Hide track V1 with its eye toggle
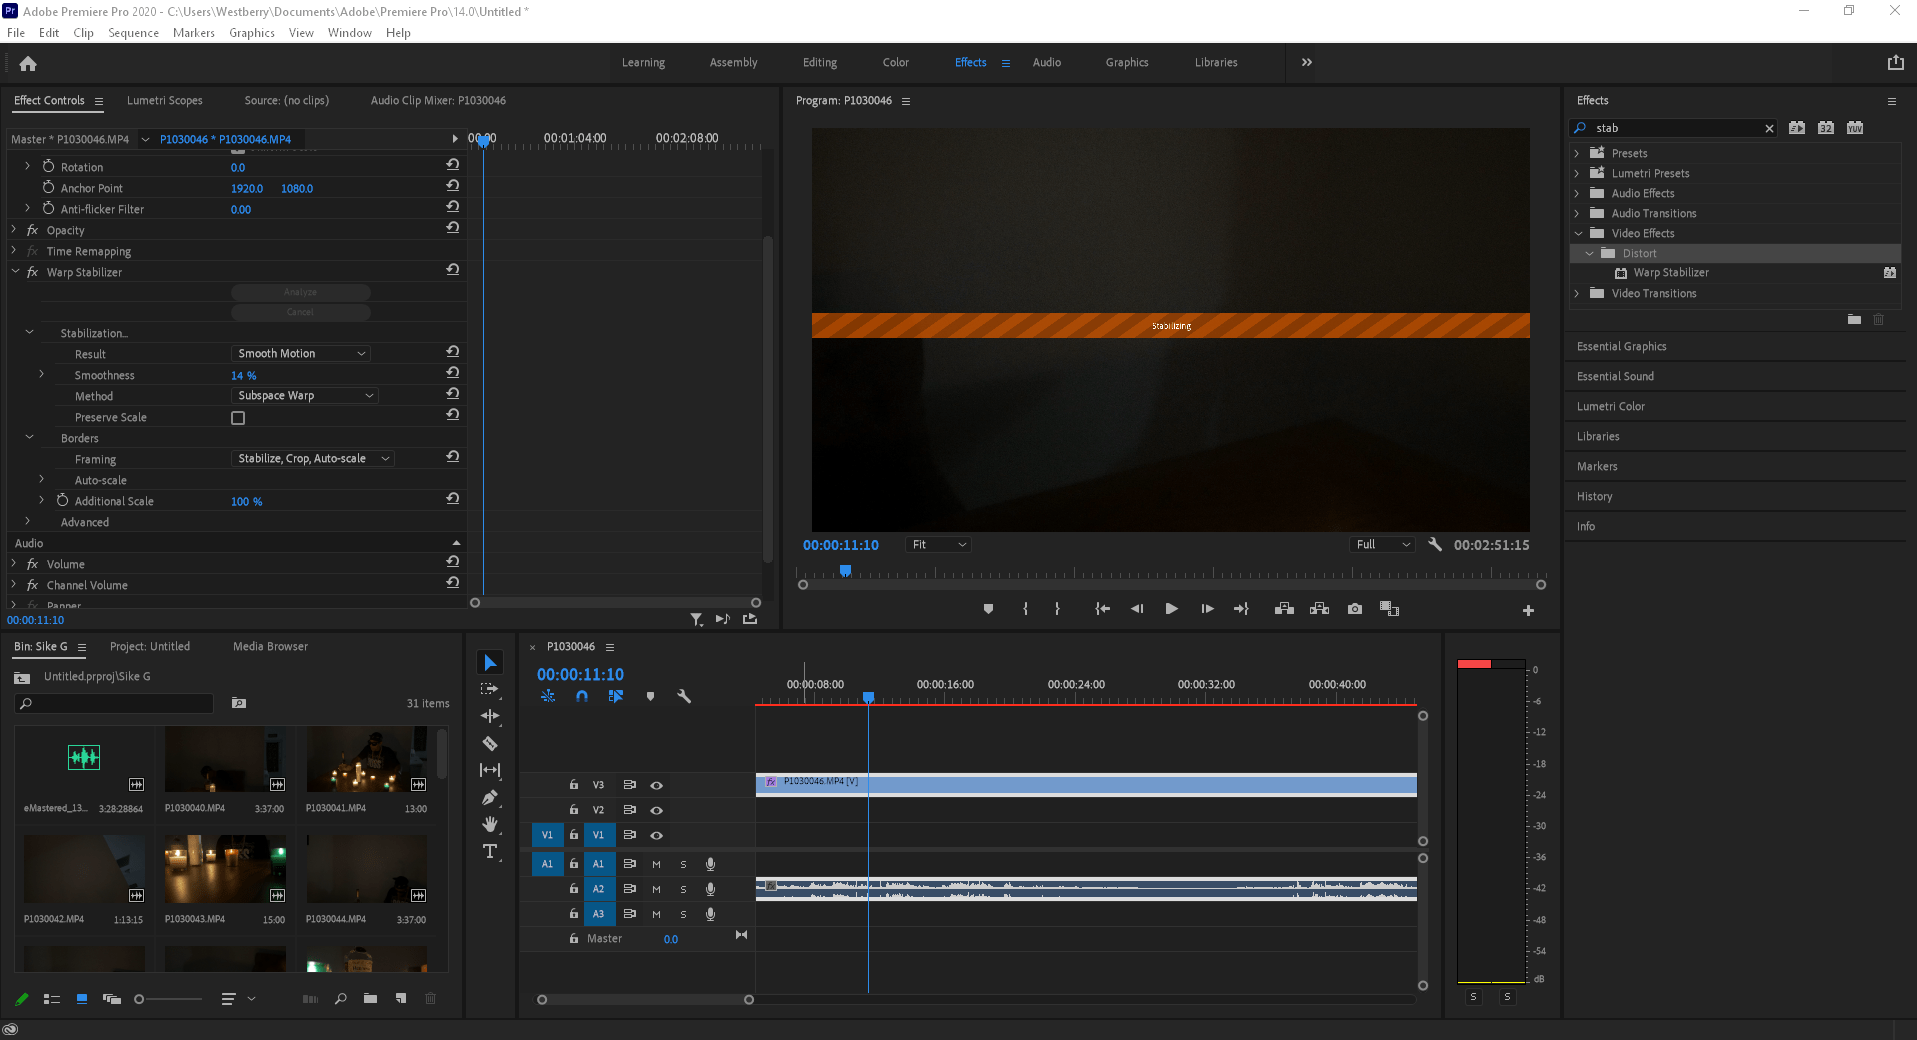 pos(656,835)
